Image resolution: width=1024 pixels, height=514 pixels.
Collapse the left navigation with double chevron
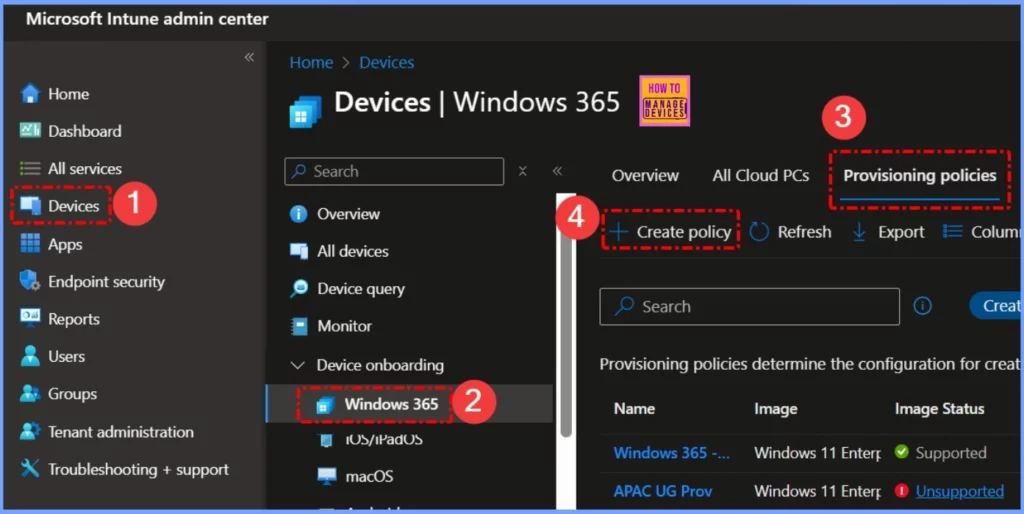pyautogui.click(x=249, y=57)
